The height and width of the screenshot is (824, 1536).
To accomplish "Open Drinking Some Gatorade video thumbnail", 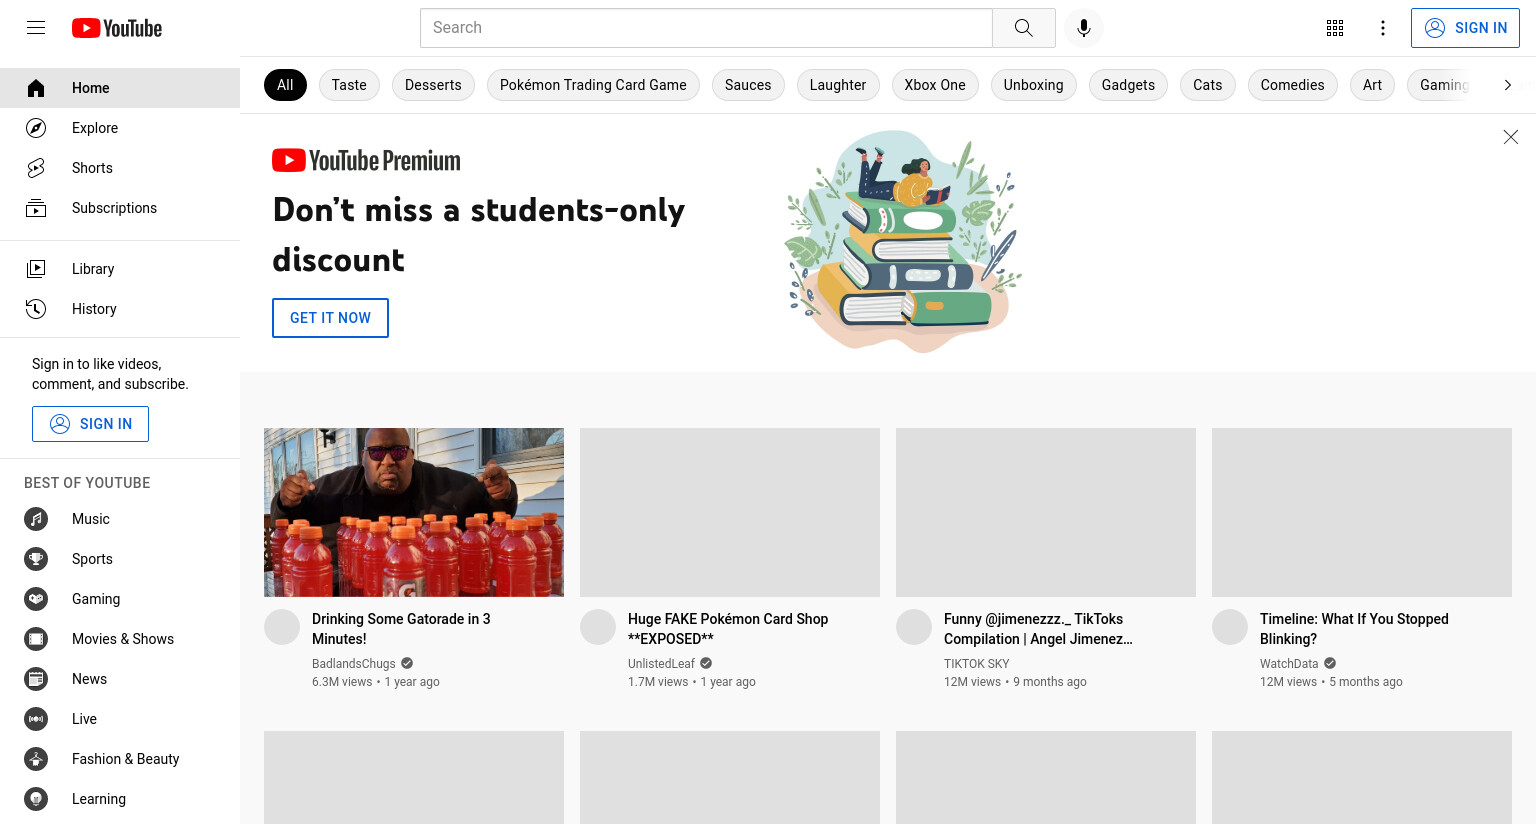I will click(x=414, y=512).
